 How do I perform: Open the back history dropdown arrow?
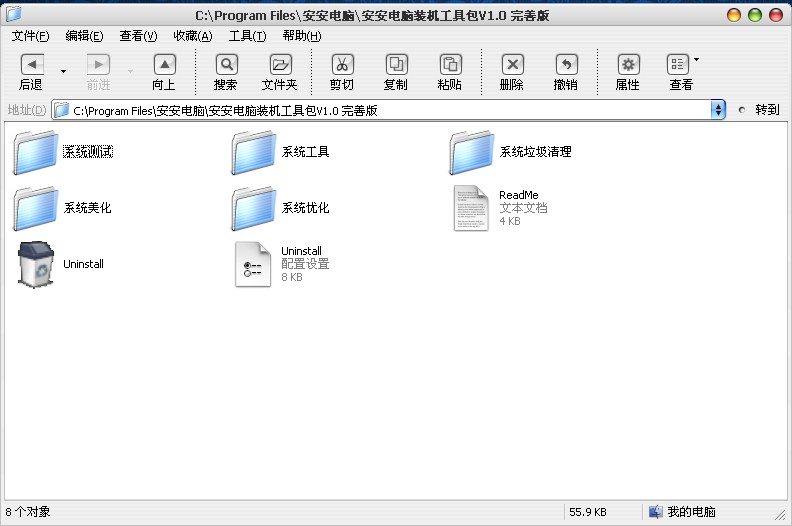point(63,71)
